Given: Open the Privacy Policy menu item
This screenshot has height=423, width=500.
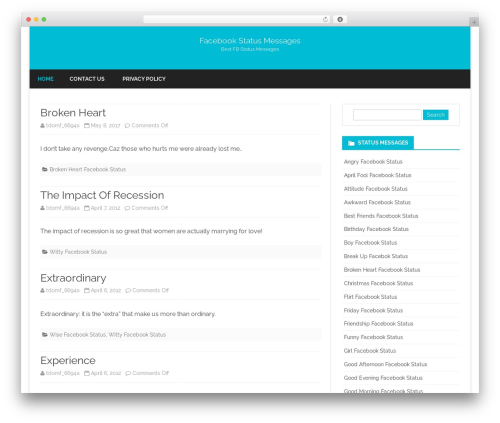Looking at the screenshot, I should 144,79.
